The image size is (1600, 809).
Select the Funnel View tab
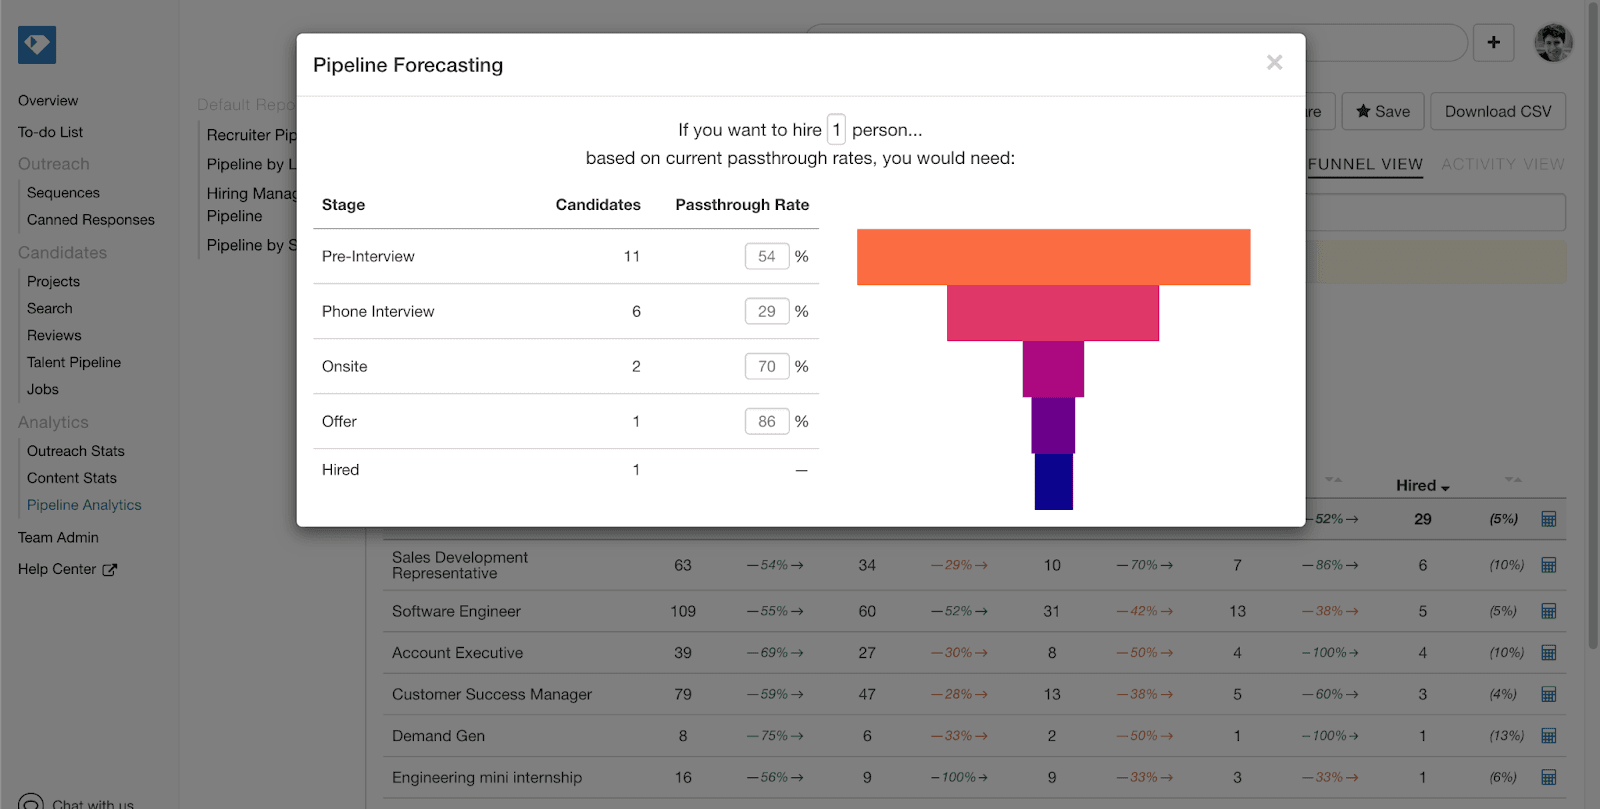(1365, 164)
